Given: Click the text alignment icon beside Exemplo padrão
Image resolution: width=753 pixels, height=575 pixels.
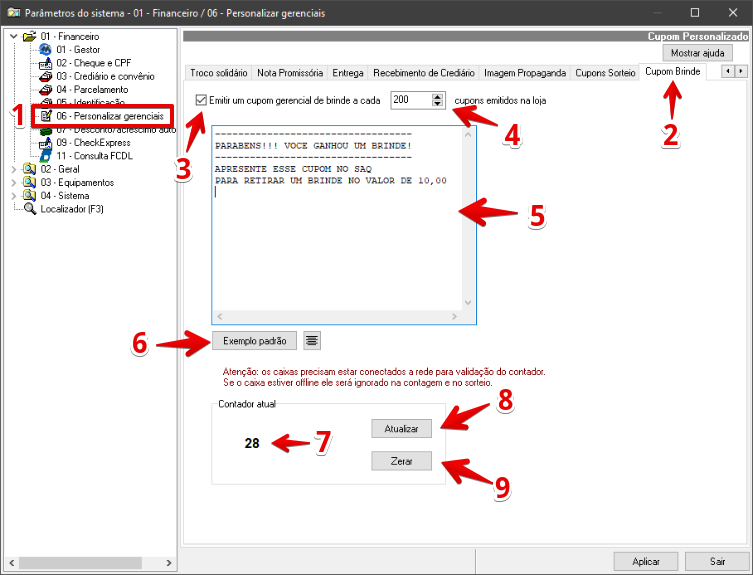Looking at the screenshot, I should (312, 341).
